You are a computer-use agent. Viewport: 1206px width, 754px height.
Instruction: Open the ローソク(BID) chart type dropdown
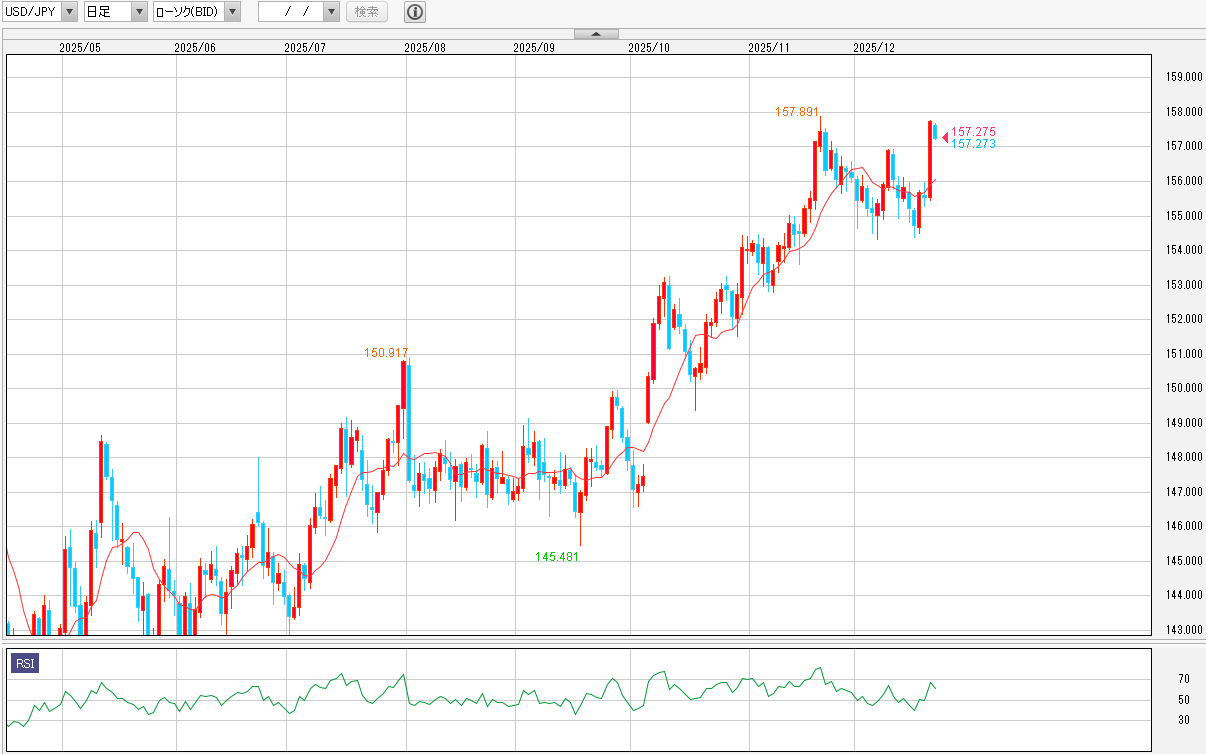(x=231, y=12)
